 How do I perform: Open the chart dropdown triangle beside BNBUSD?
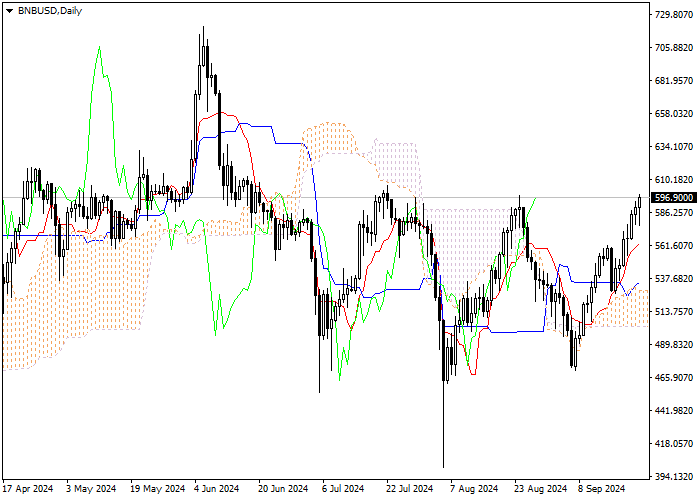[10, 11]
